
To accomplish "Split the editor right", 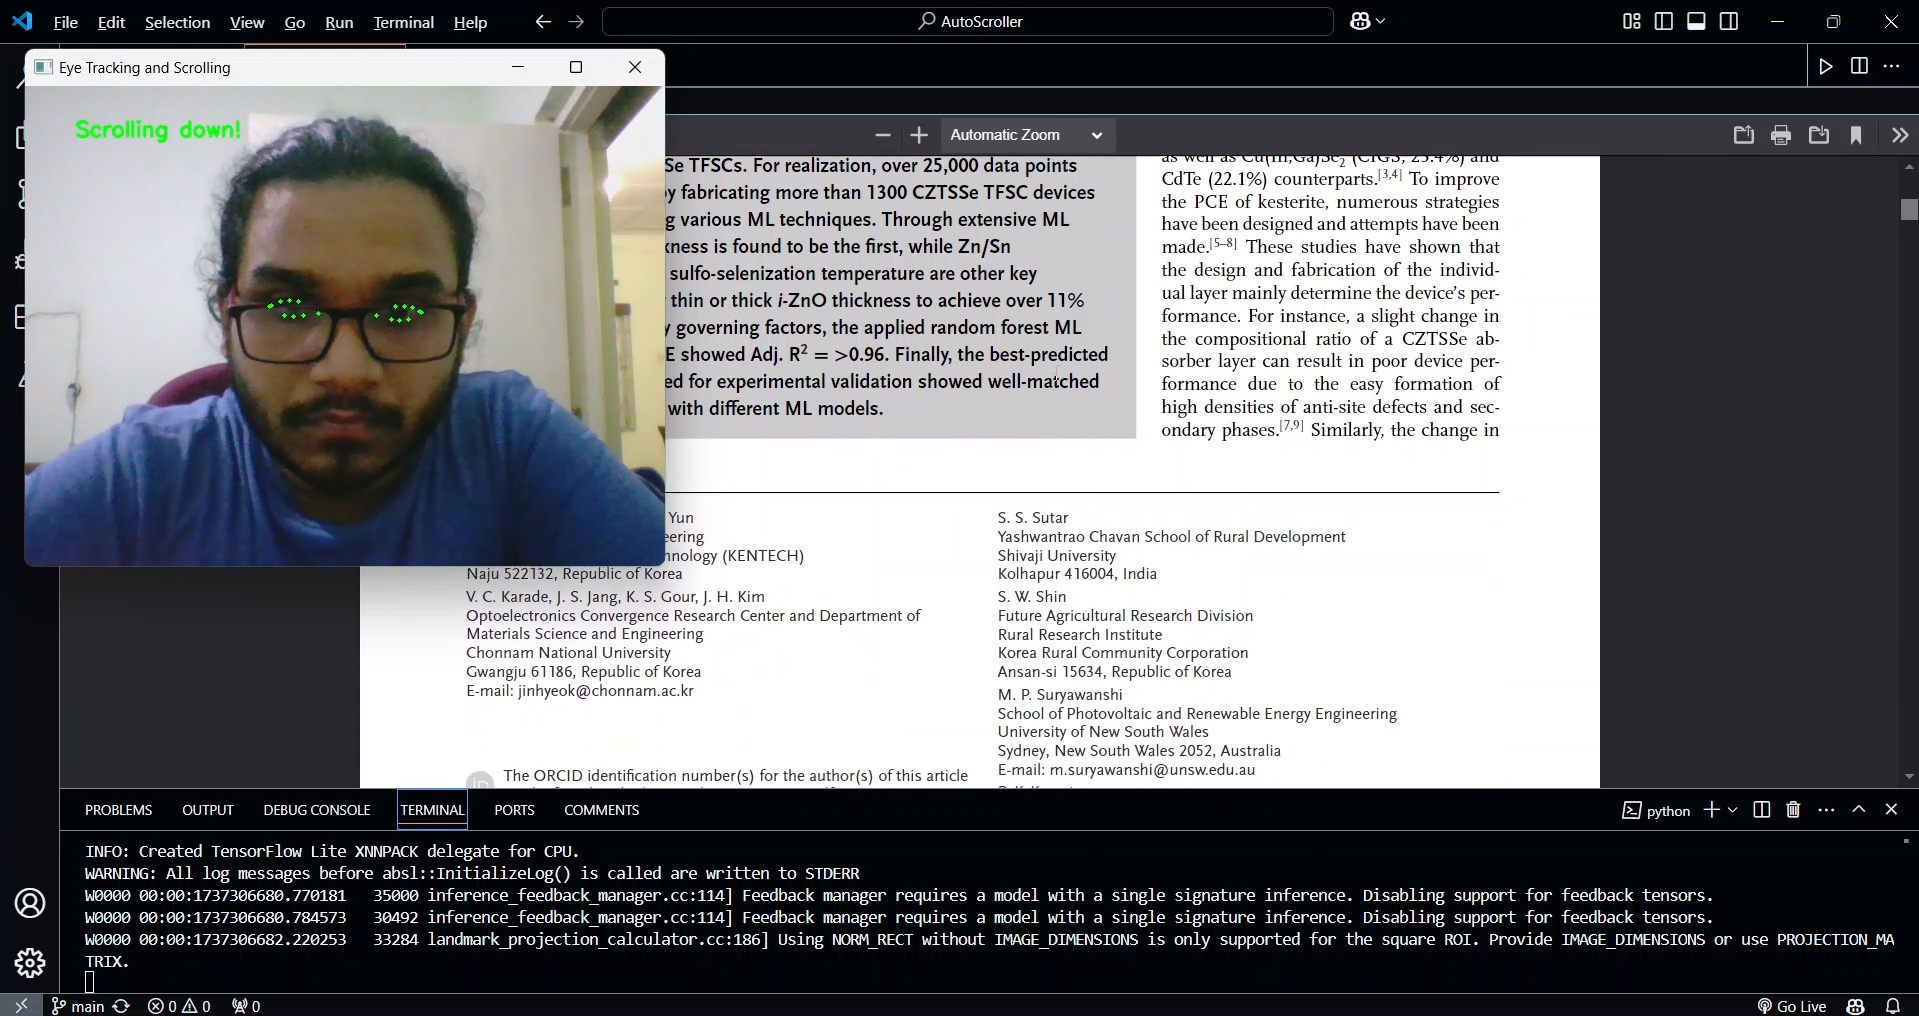I will (1859, 66).
